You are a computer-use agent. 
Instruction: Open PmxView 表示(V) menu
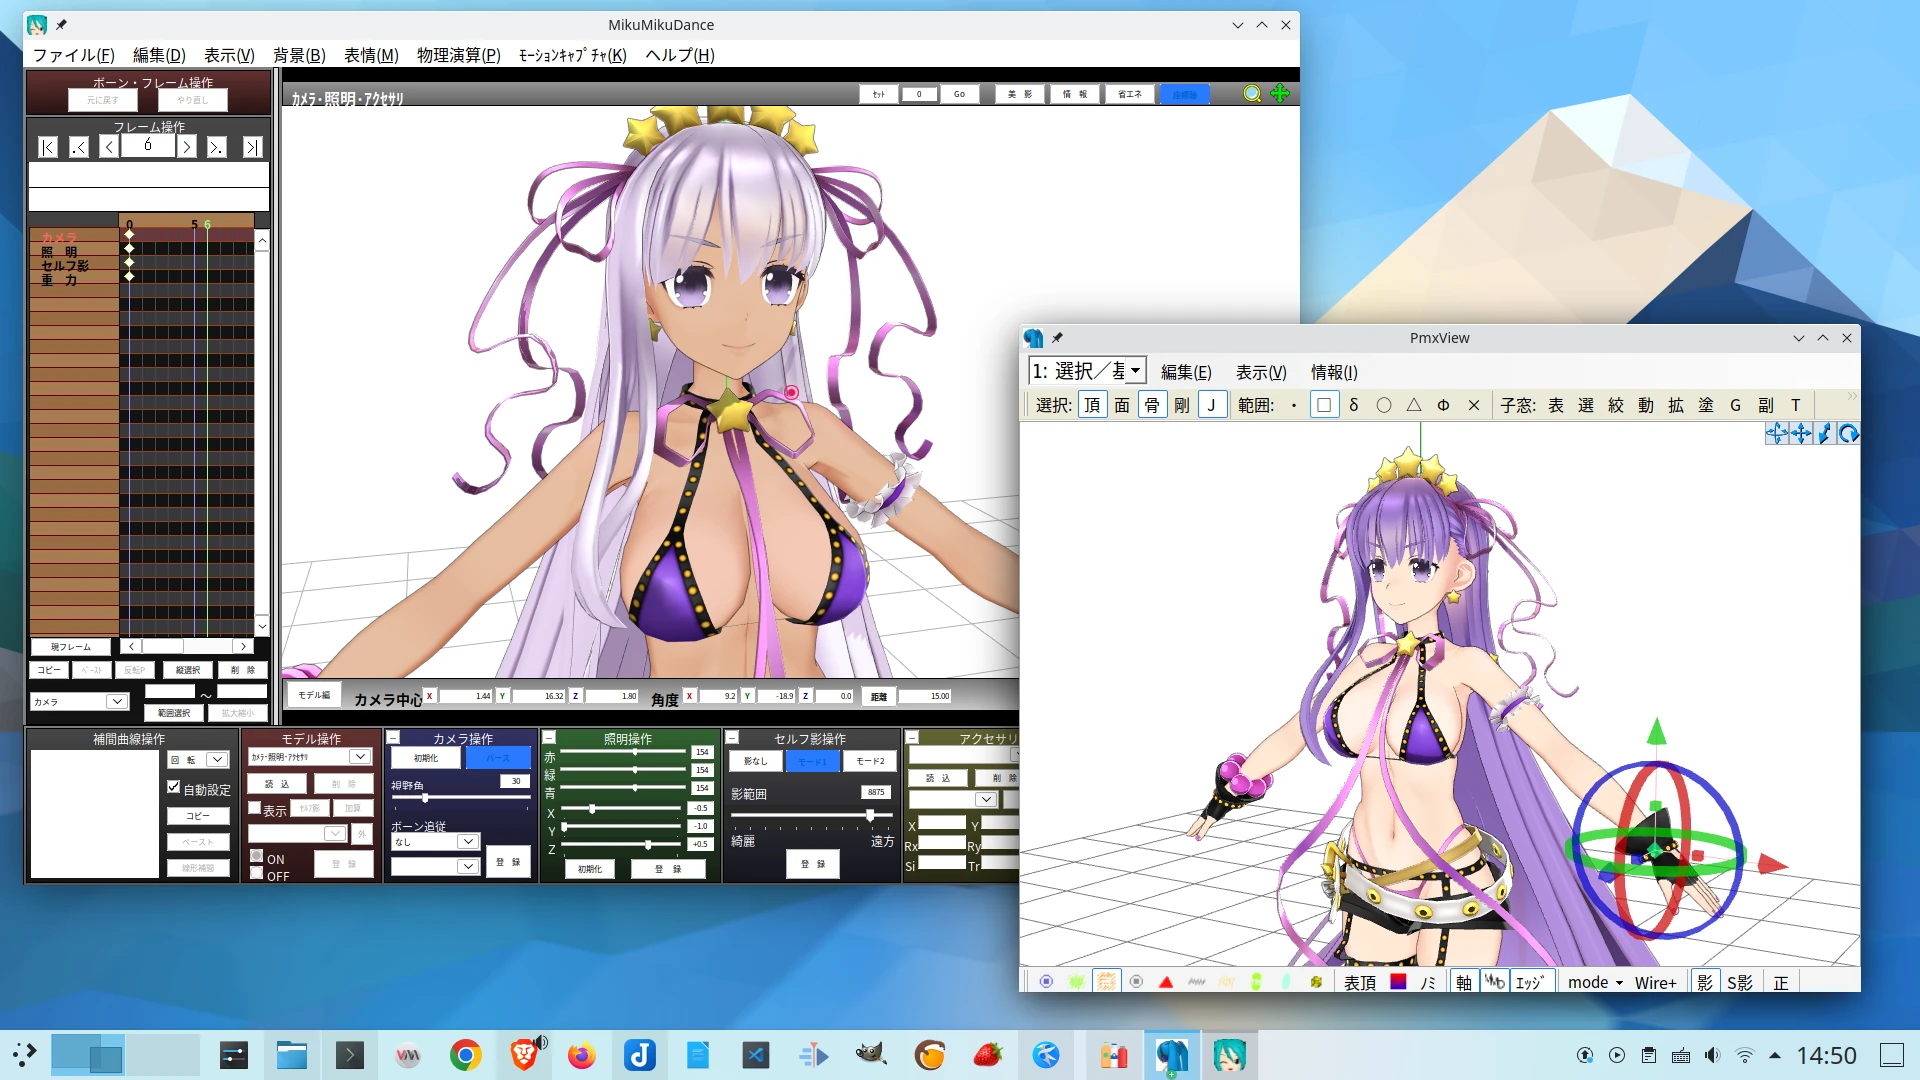tap(1260, 372)
